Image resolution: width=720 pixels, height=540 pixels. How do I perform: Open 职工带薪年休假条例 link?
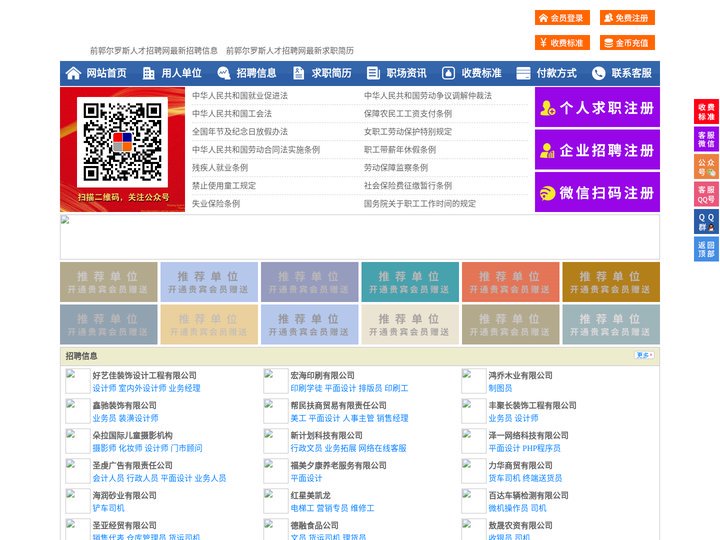coord(400,150)
